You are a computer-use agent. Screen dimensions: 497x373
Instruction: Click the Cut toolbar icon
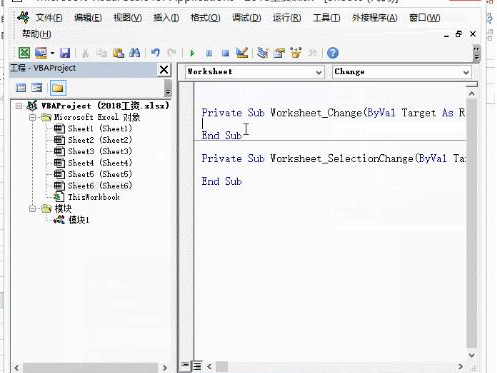coord(85,53)
